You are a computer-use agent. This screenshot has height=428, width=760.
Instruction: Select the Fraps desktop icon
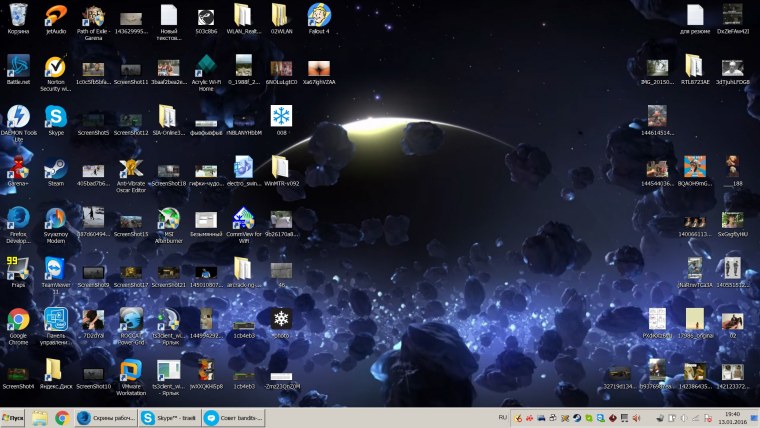coord(18,272)
